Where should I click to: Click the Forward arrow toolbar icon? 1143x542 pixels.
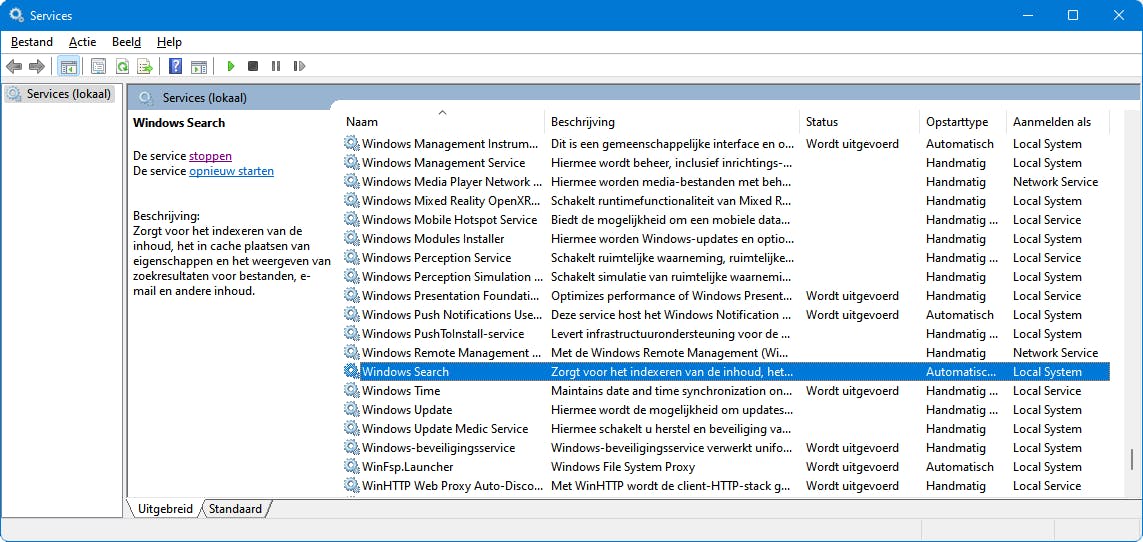pyautogui.click(x=37, y=67)
